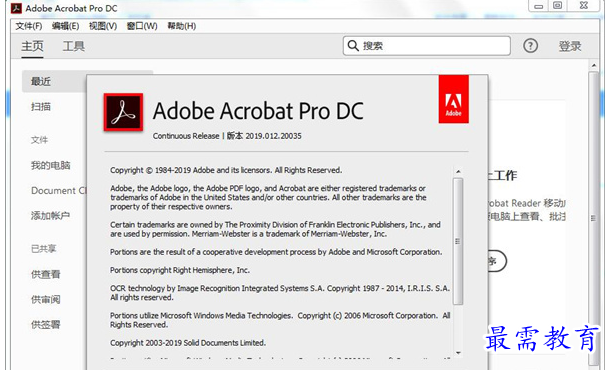The width and height of the screenshot is (607, 370).
Task: Click the Adobe Acrobat Pro DC heading
Action: click(x=258, y=111)
